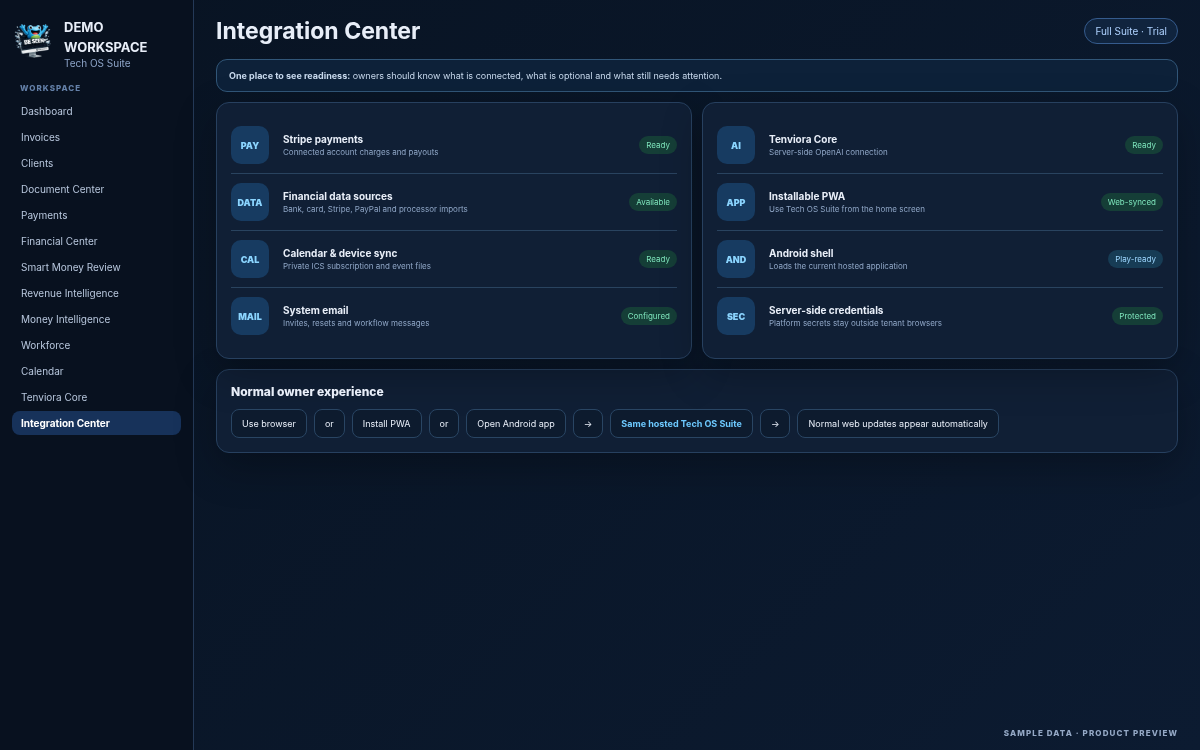Go to Invoices in the sidebar

coord(96,137)
